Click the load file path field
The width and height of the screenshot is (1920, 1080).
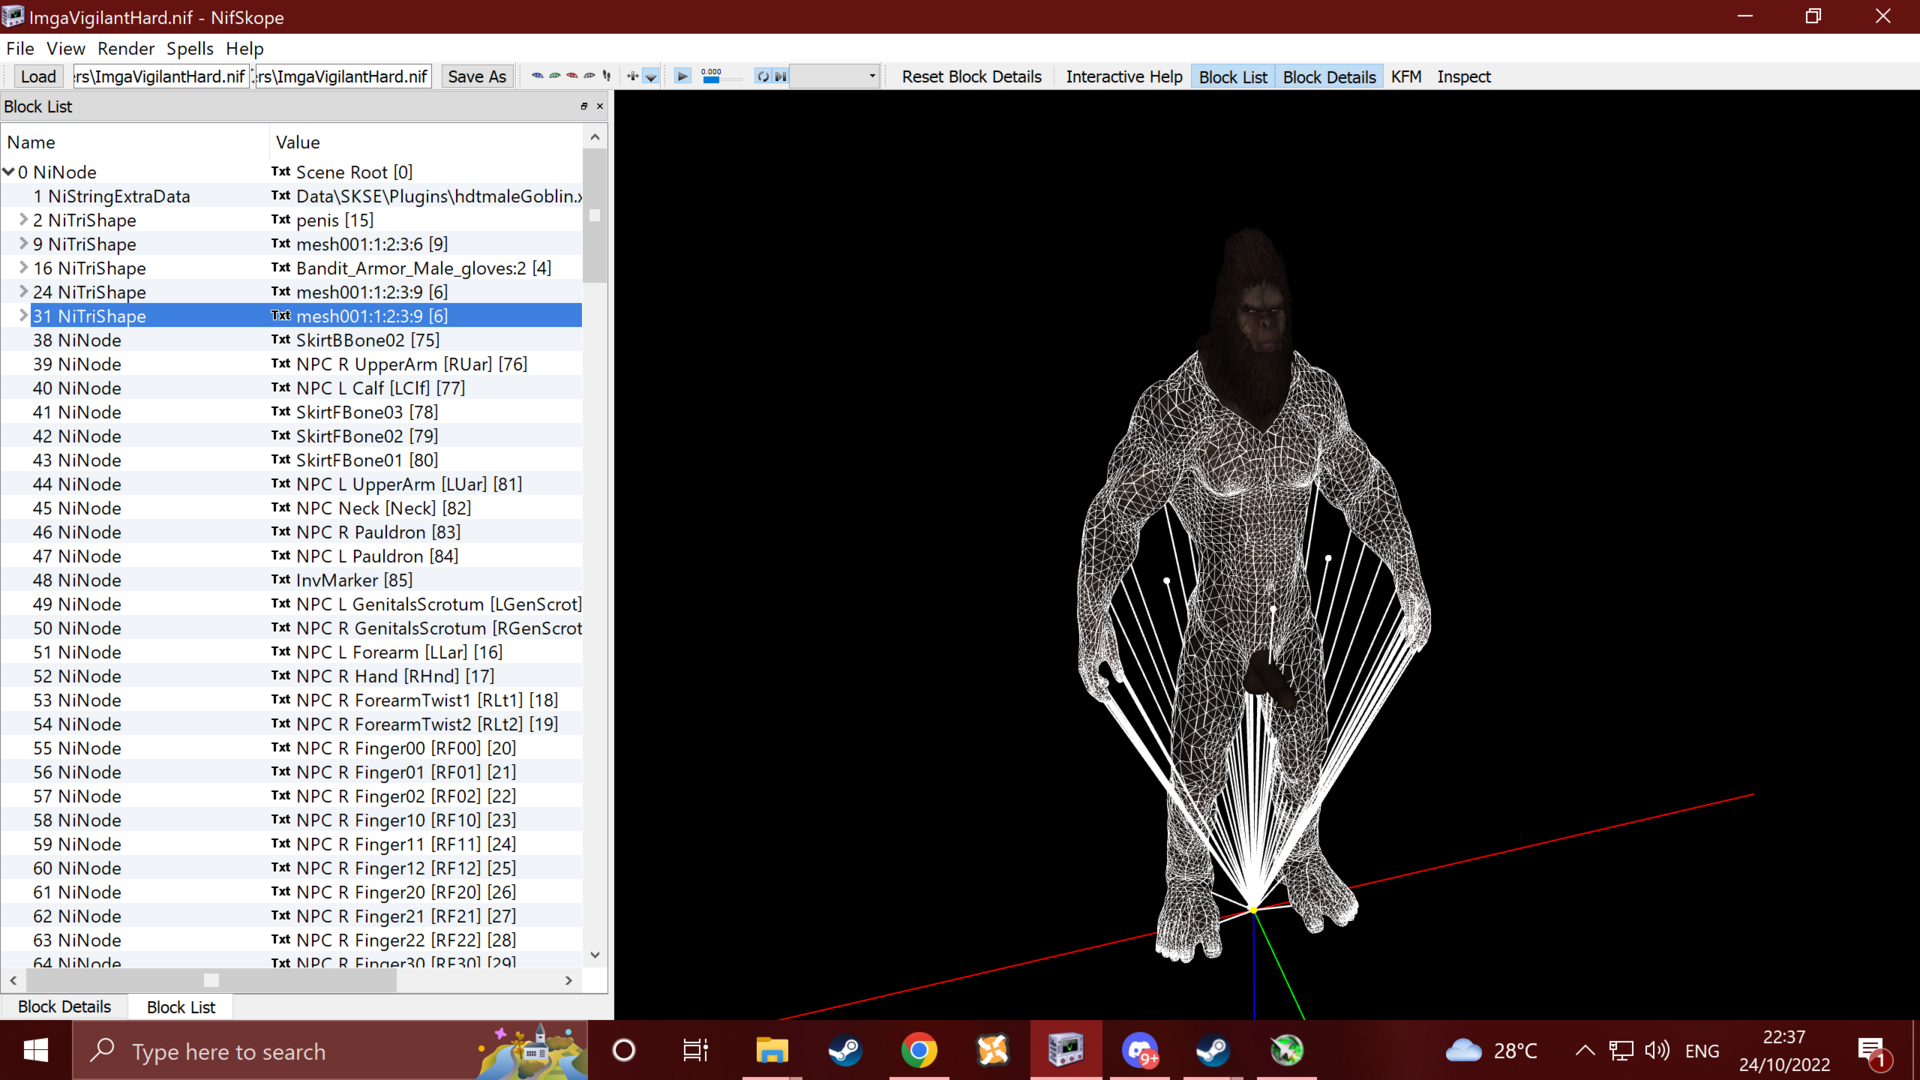pos(160,76)
